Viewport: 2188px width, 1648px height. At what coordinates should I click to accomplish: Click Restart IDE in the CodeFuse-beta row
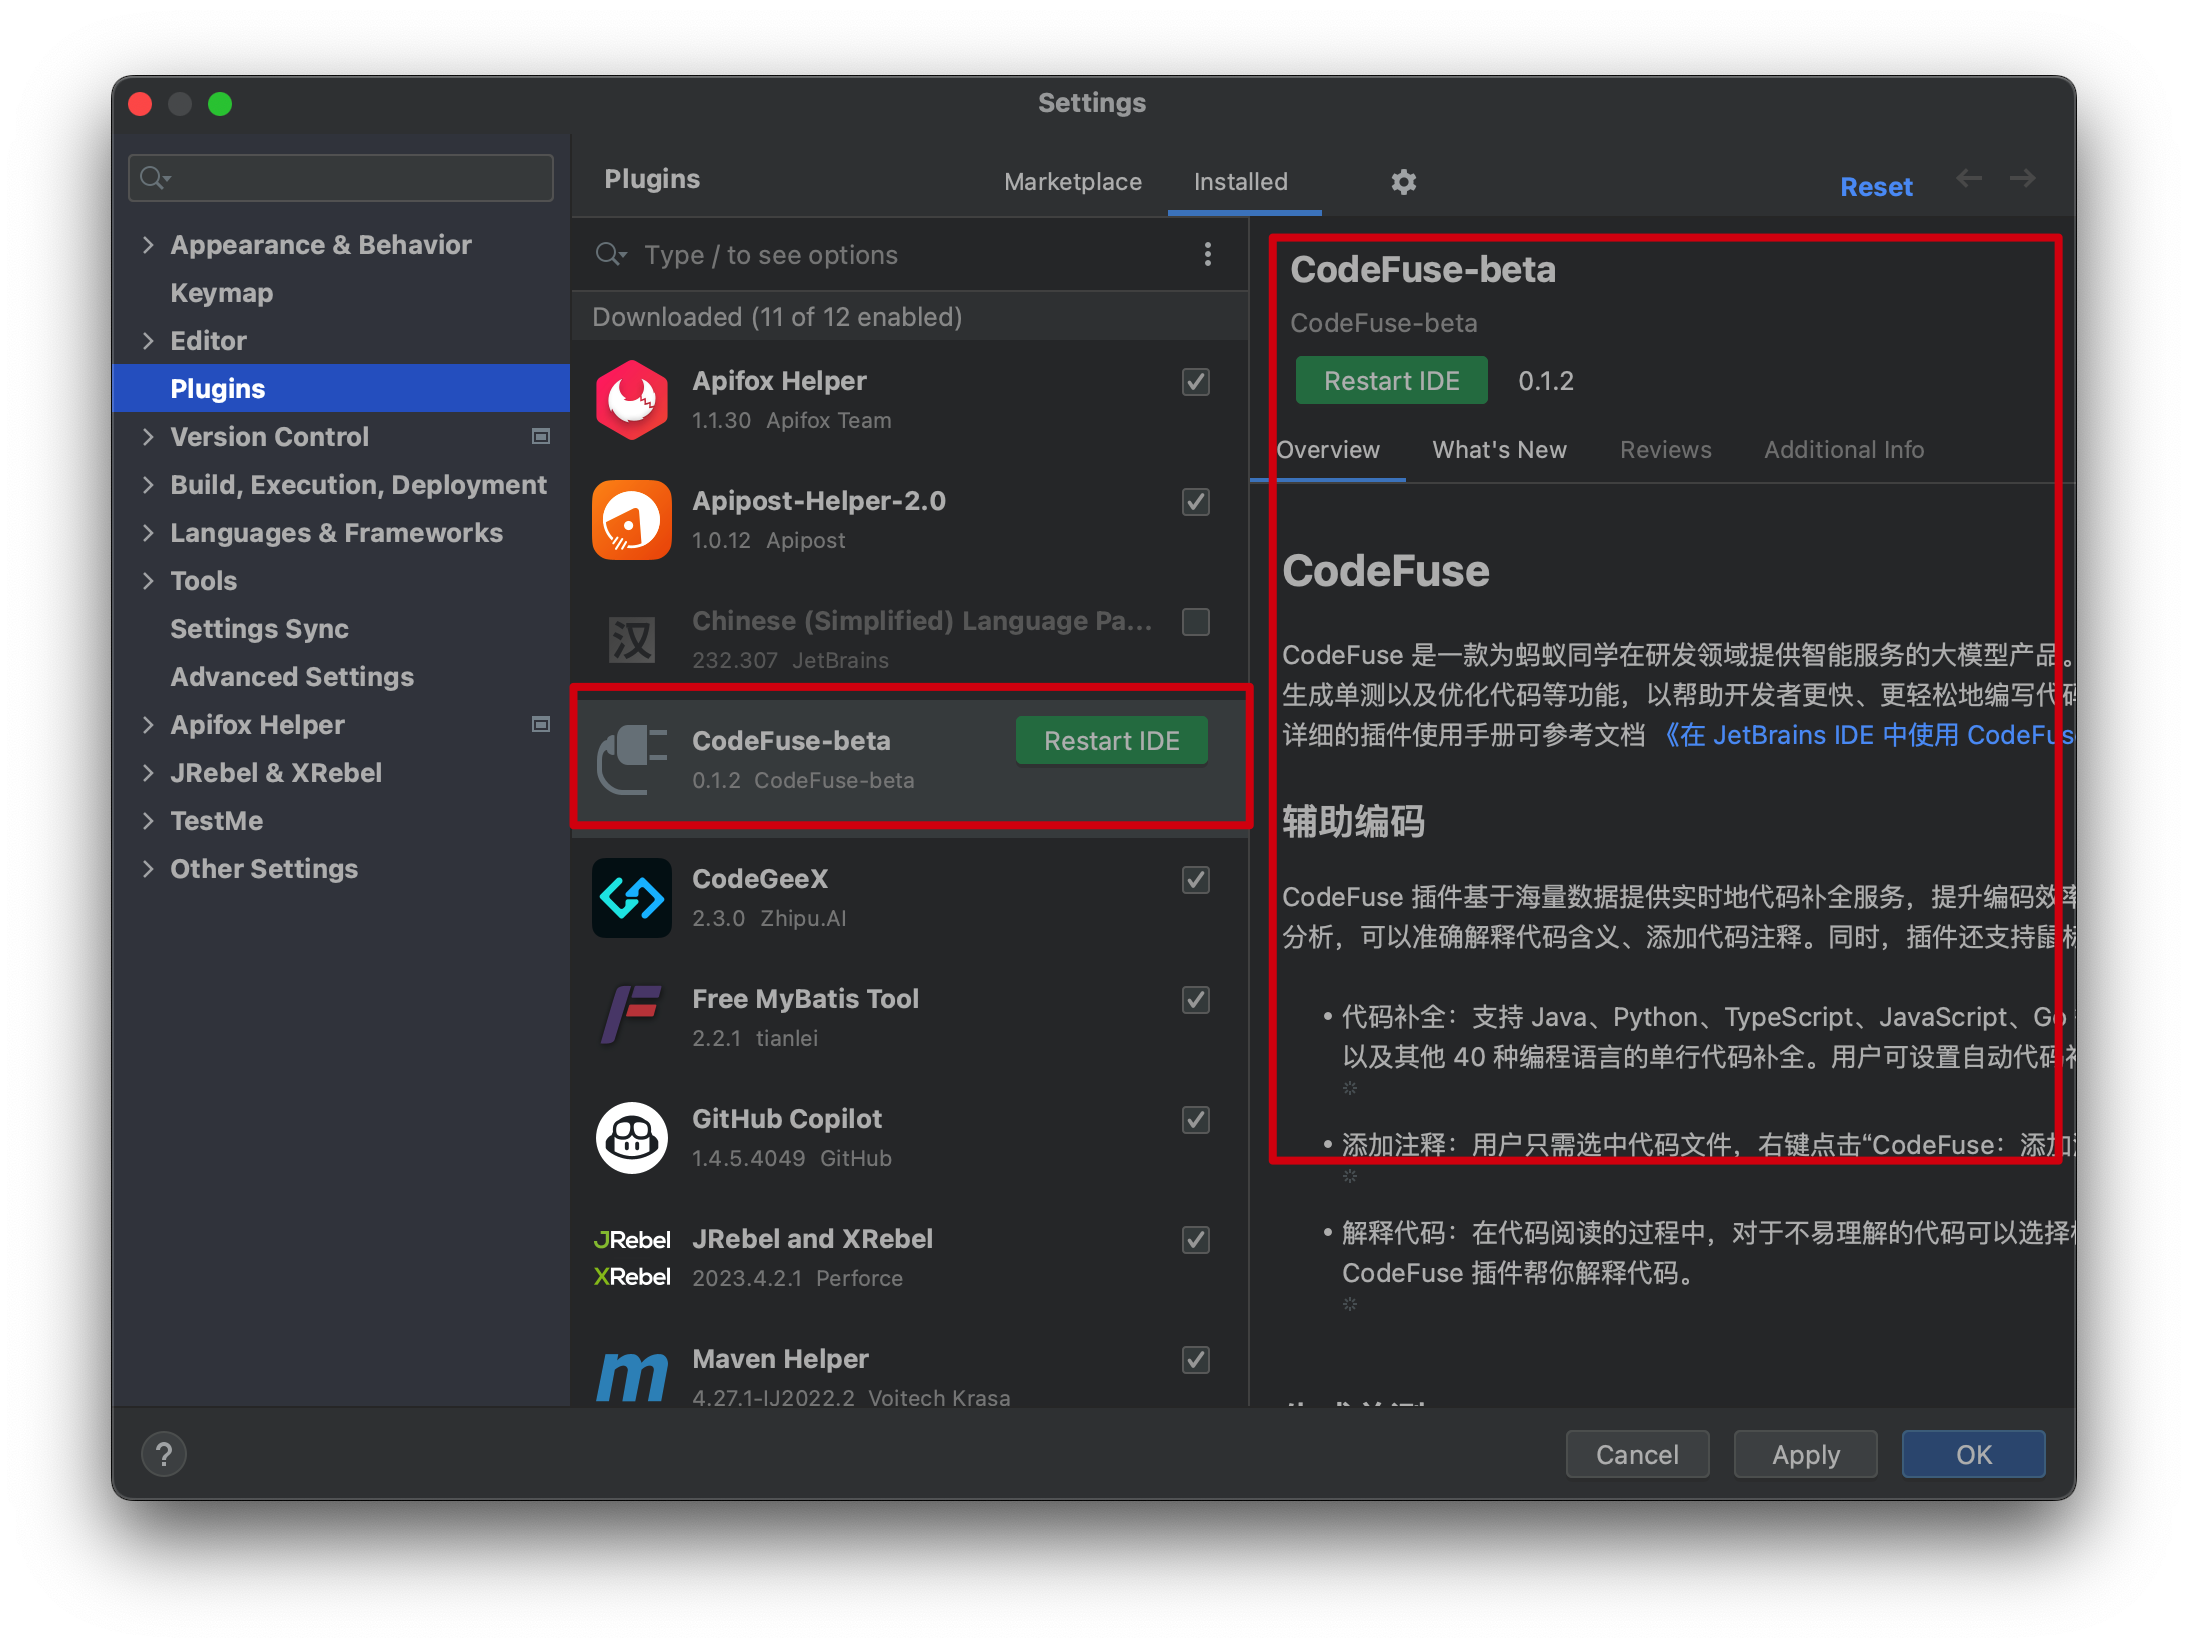pyautogui.click(x=1111, y=741)
